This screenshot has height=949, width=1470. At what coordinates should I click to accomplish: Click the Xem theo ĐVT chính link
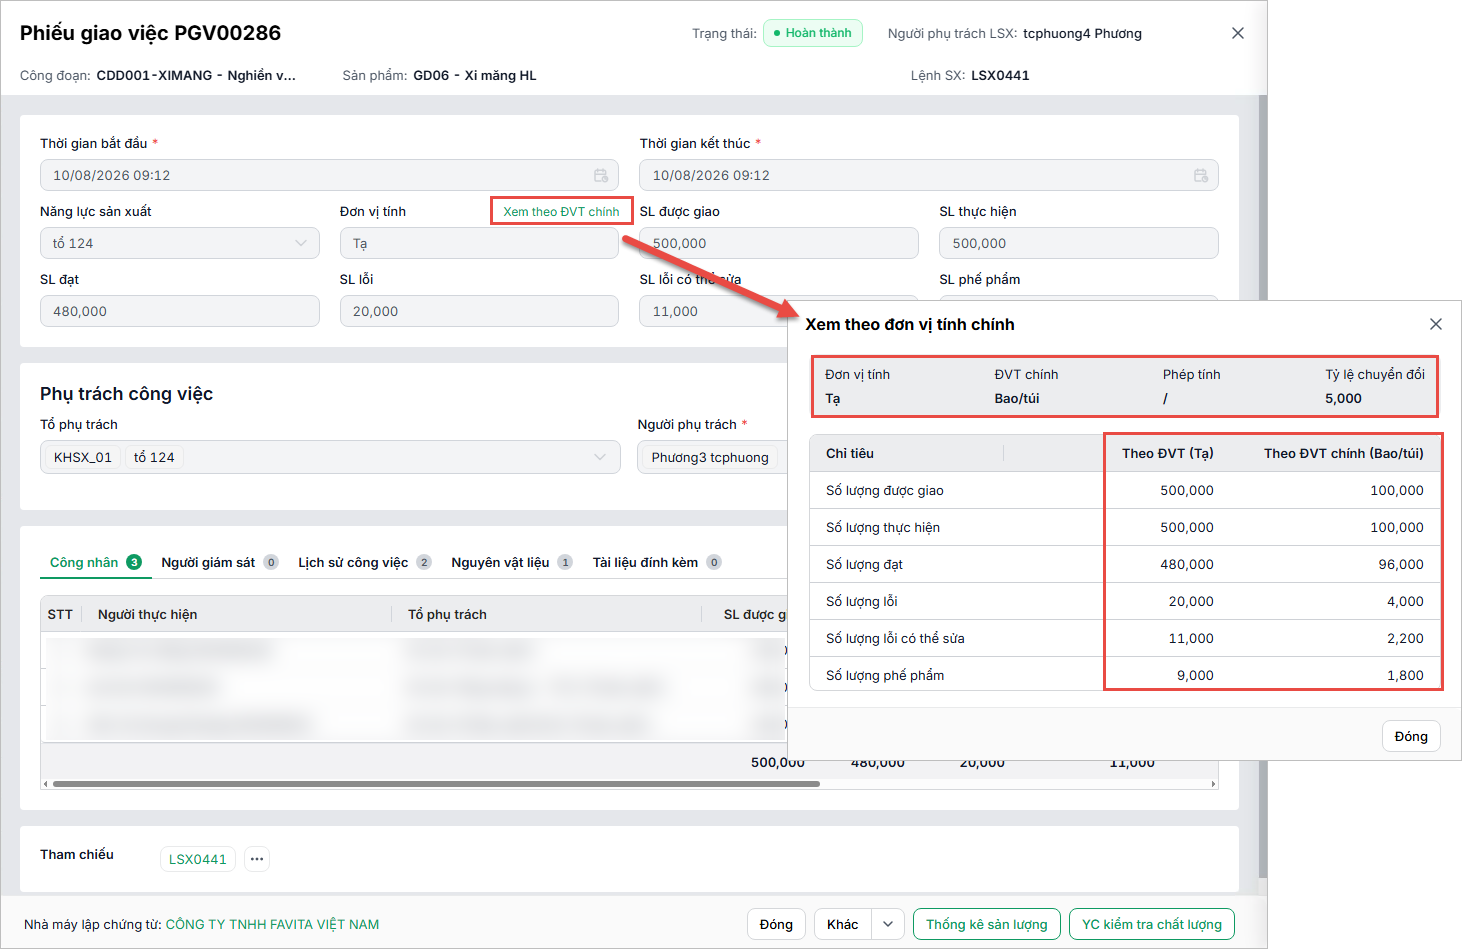[561, 211]
